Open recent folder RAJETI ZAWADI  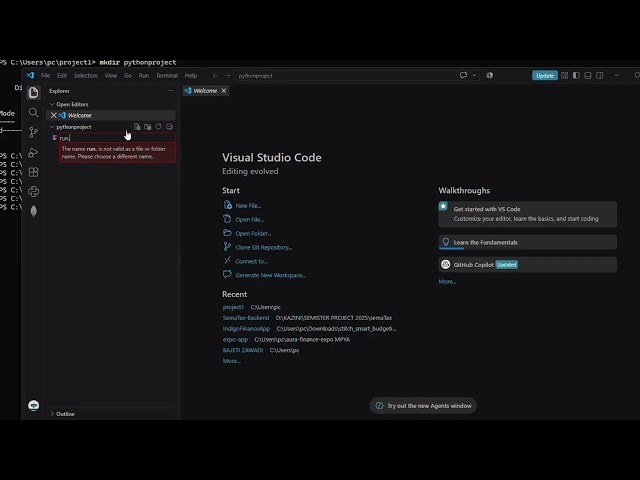click(242, 350)
